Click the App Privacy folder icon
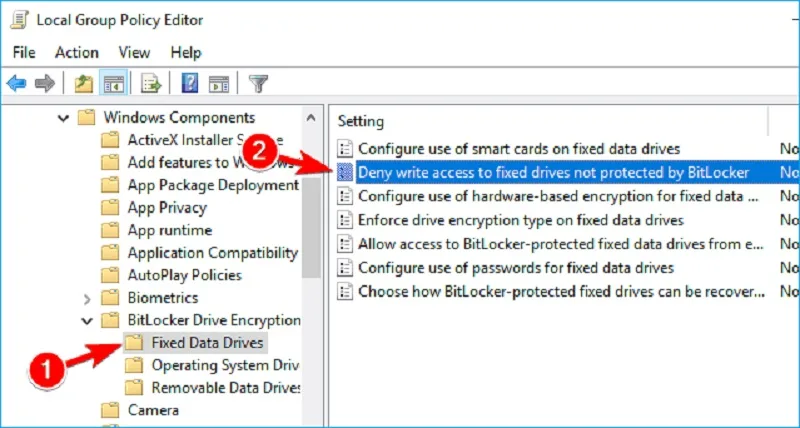Image resolution: width=800 pixels, height=428 pixels. tap(110, 208)
